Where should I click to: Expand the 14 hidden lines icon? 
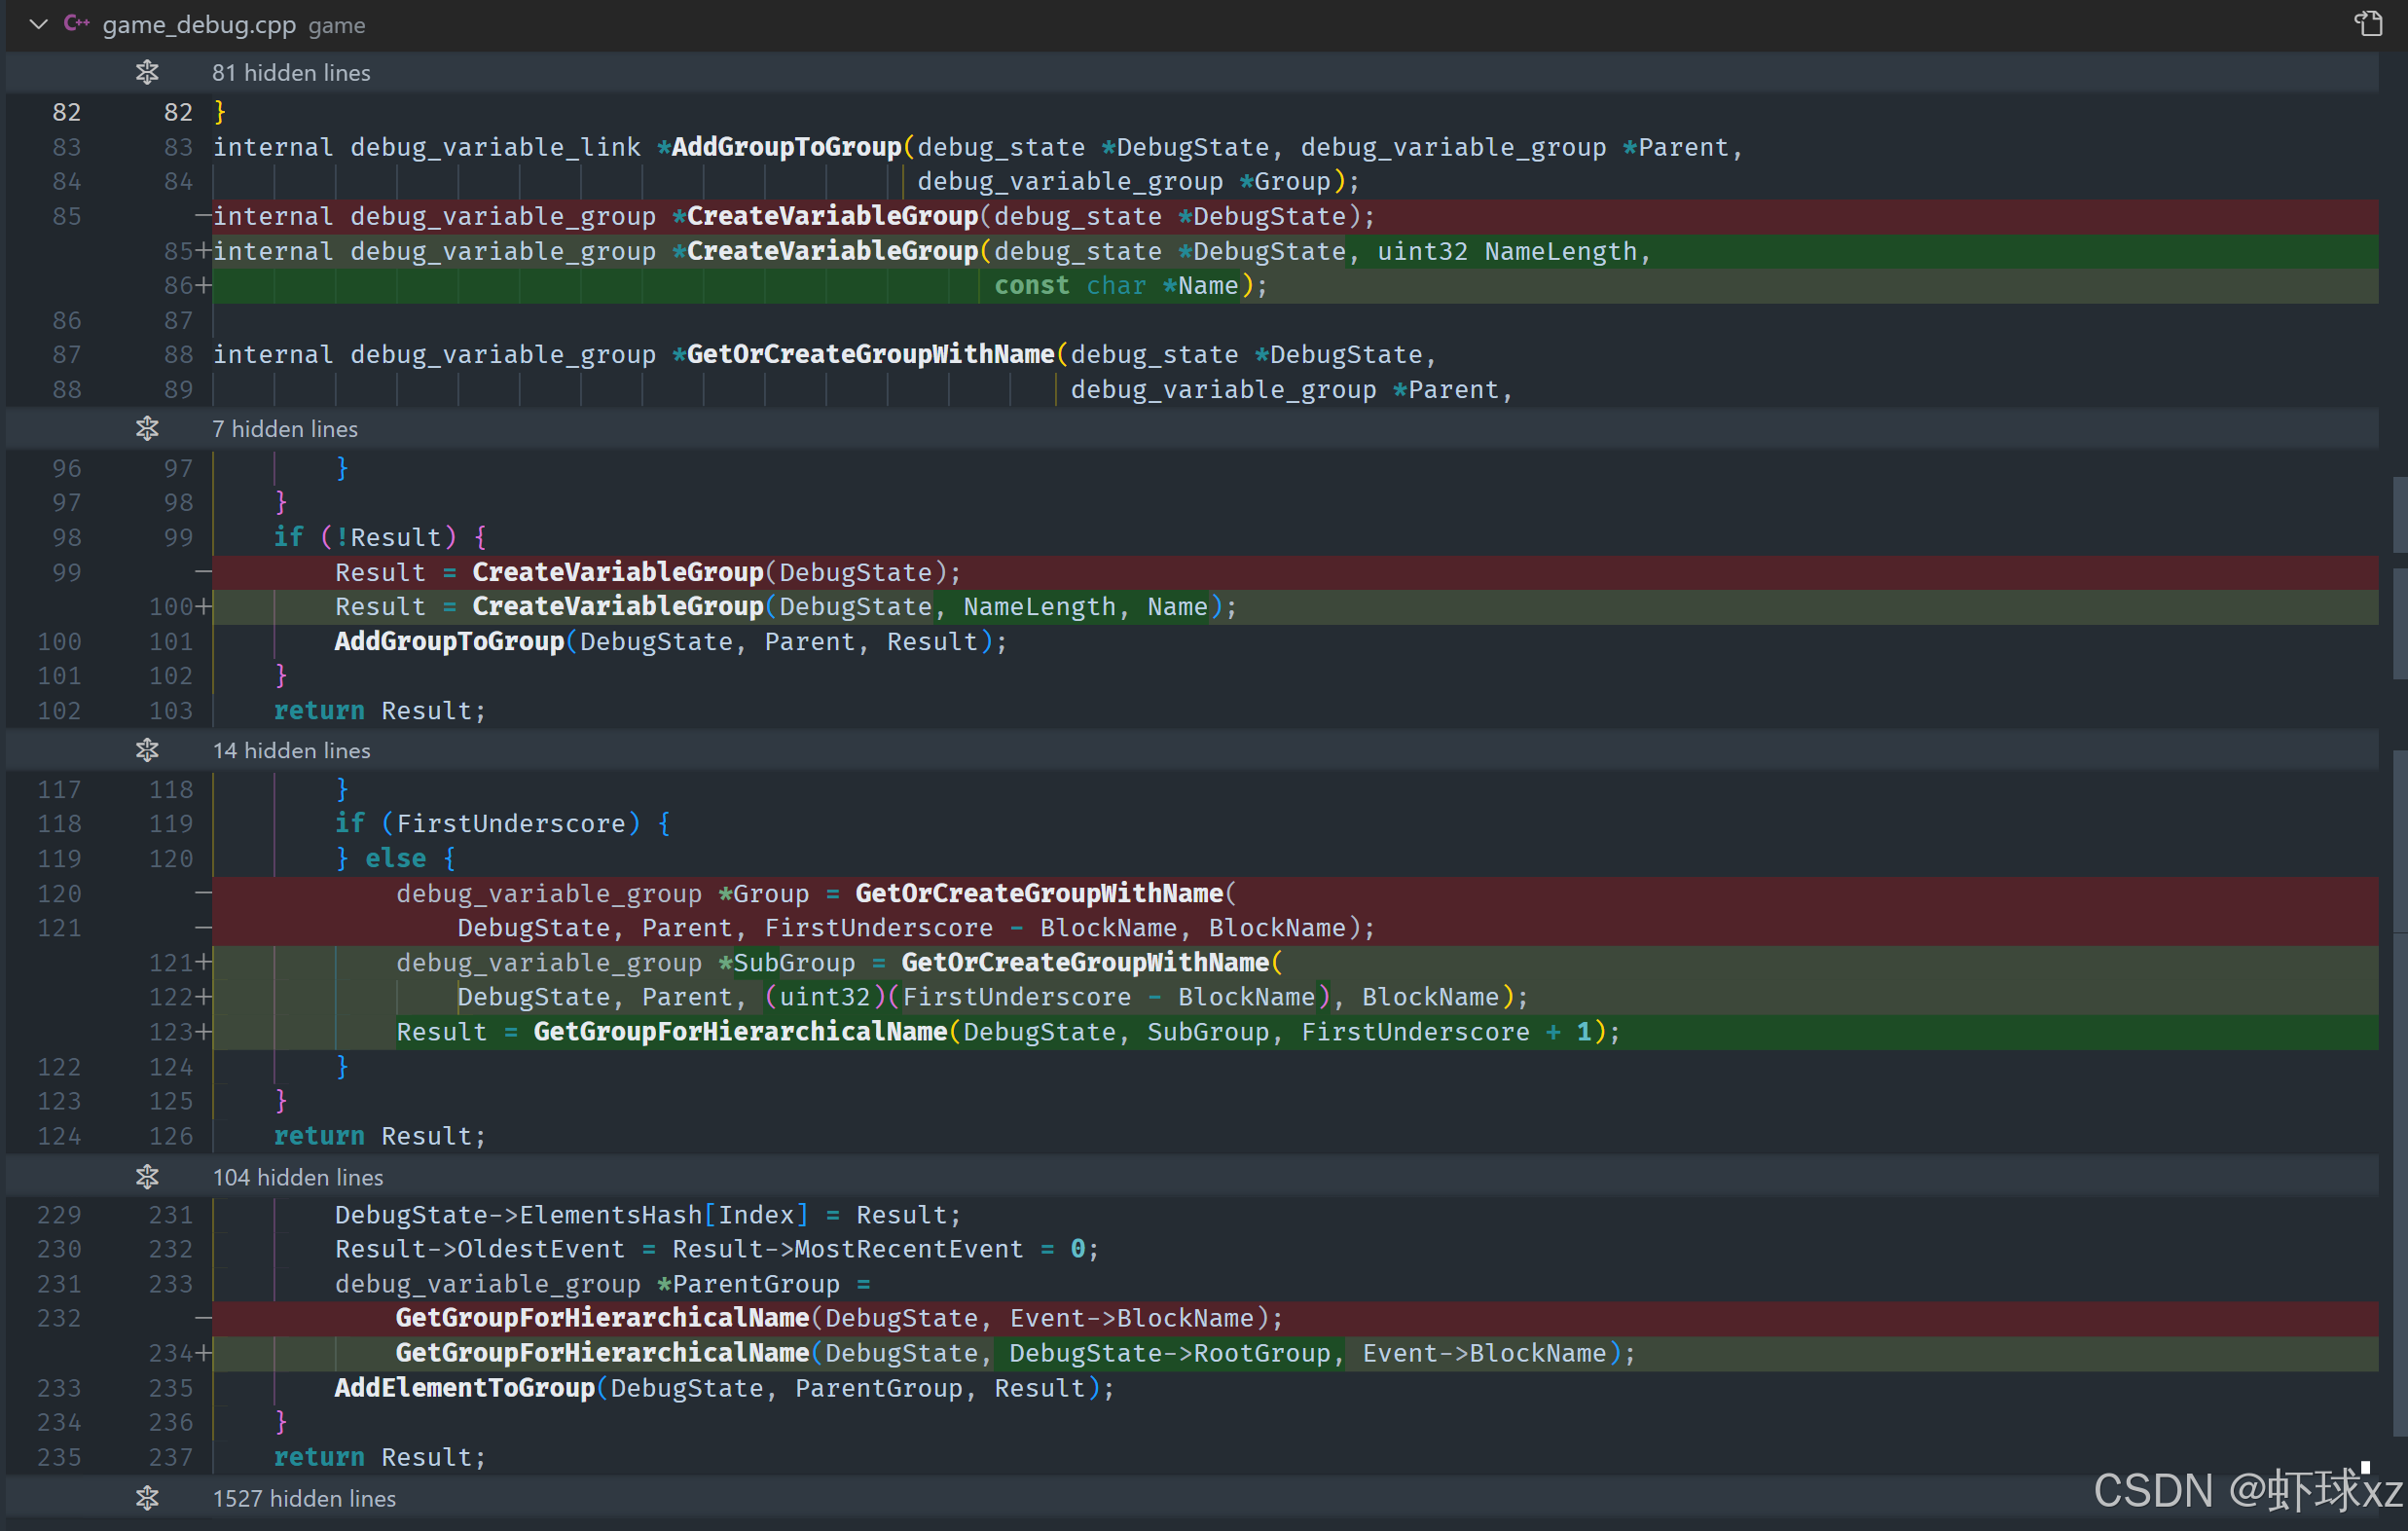pyautogui.click(x=147, y=750)
